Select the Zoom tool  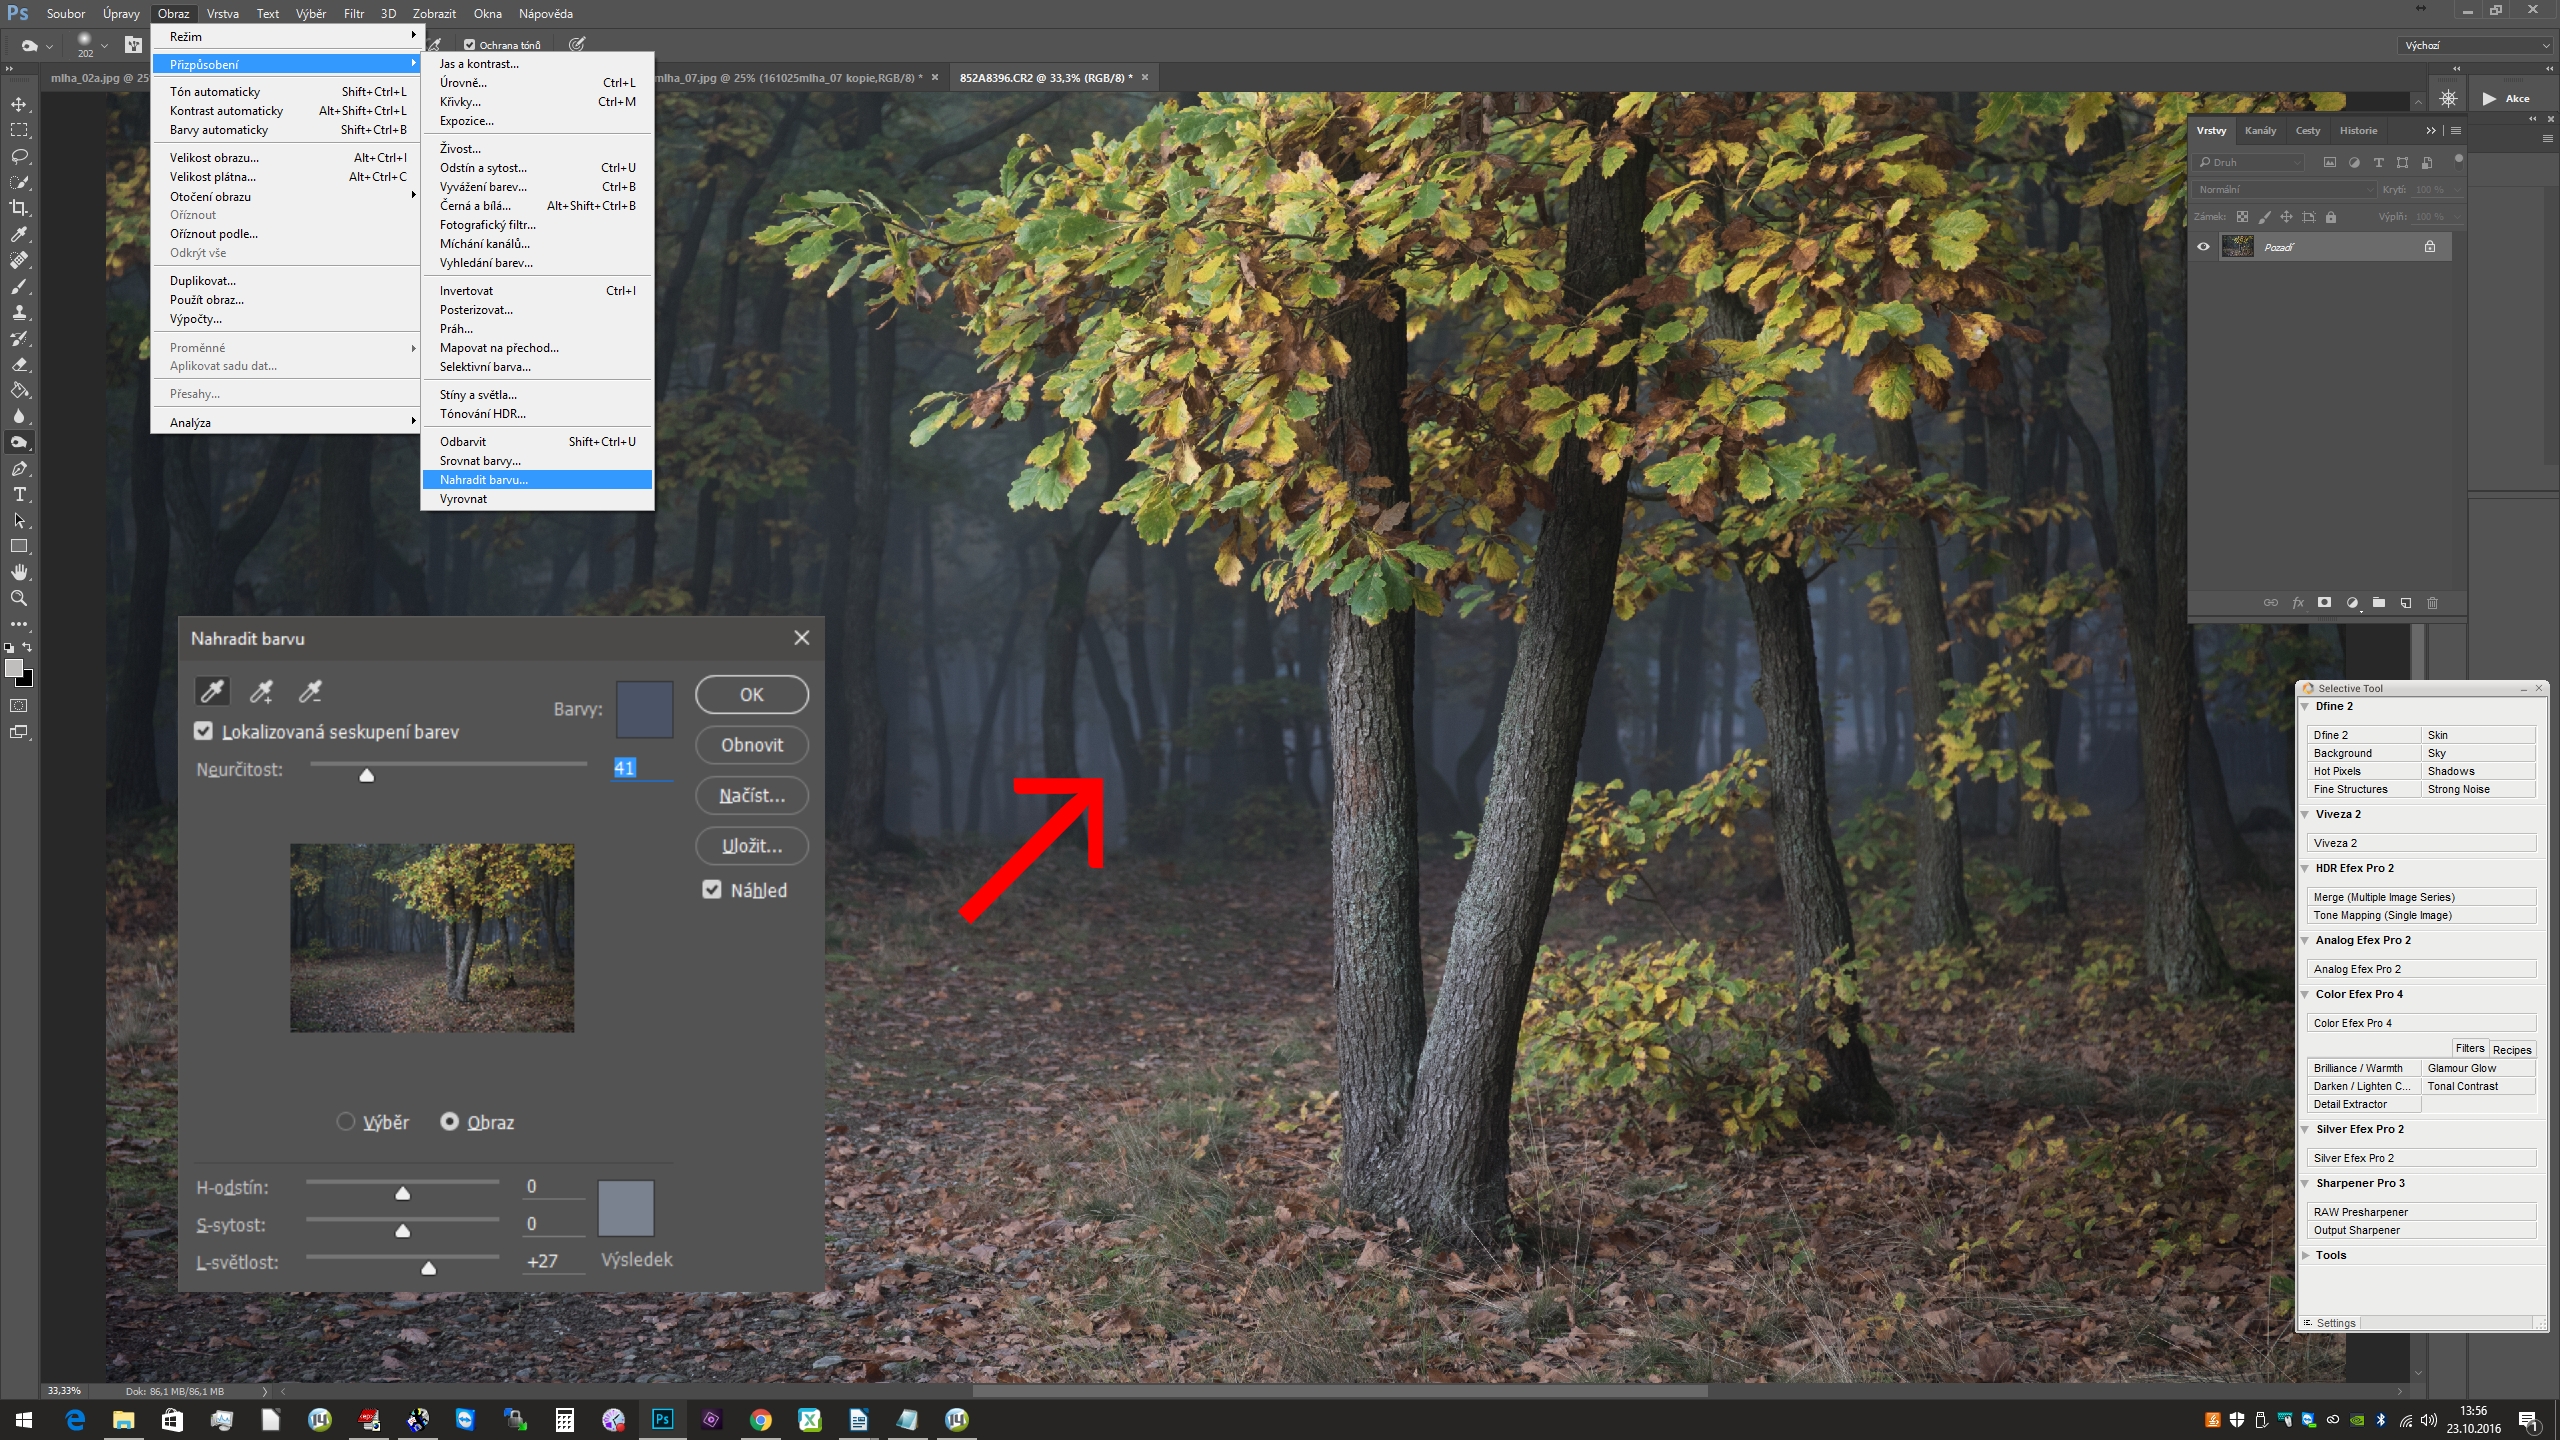[19, 598]
